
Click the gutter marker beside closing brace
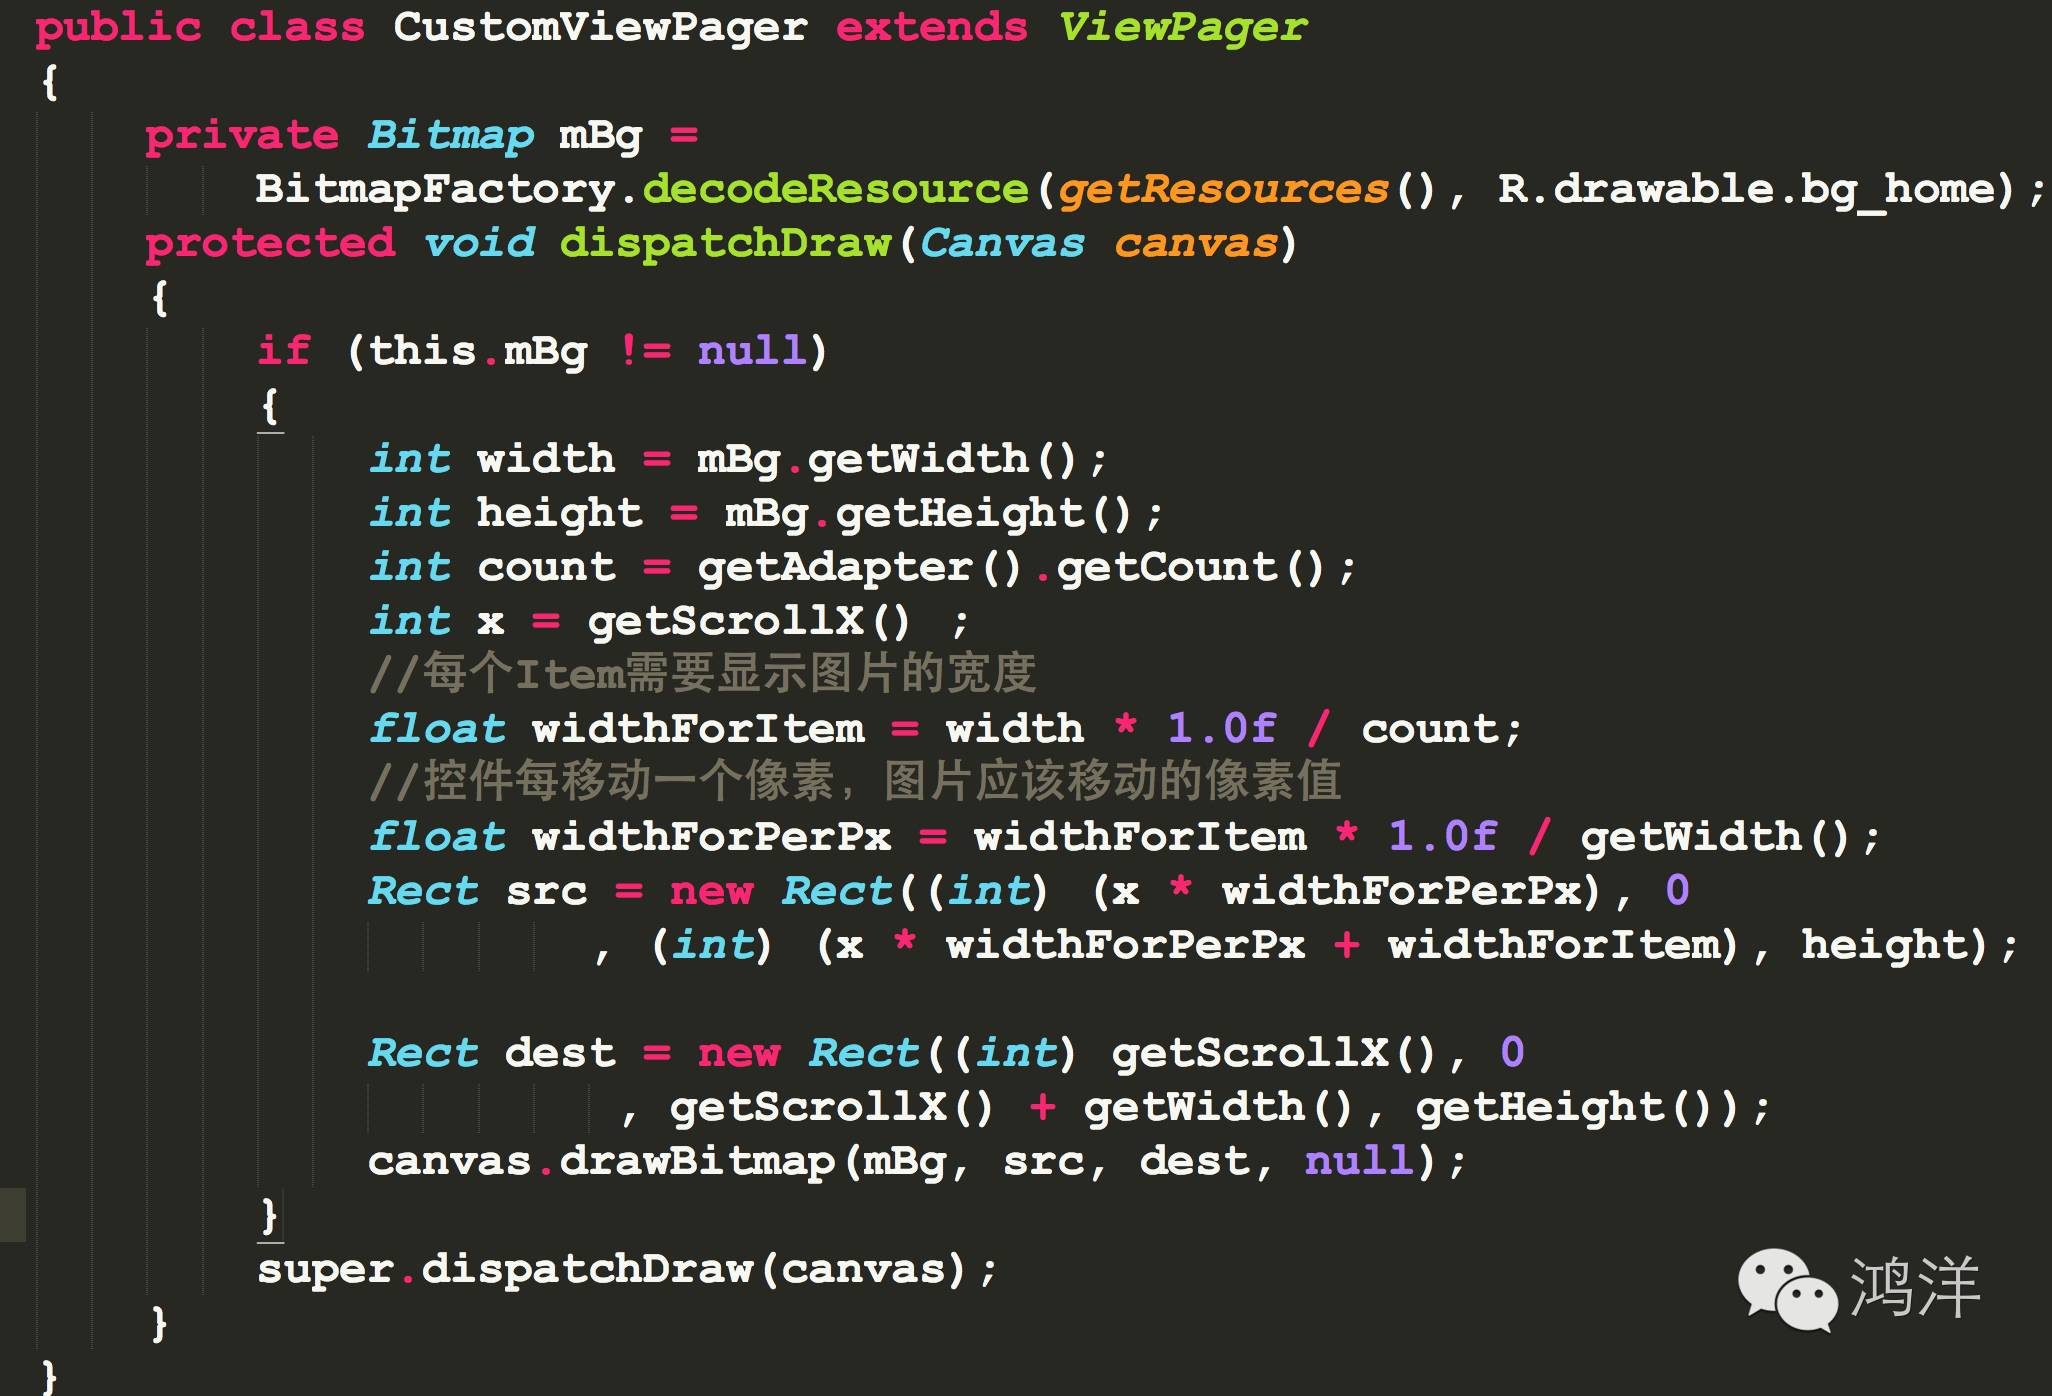coord(12,1214)
